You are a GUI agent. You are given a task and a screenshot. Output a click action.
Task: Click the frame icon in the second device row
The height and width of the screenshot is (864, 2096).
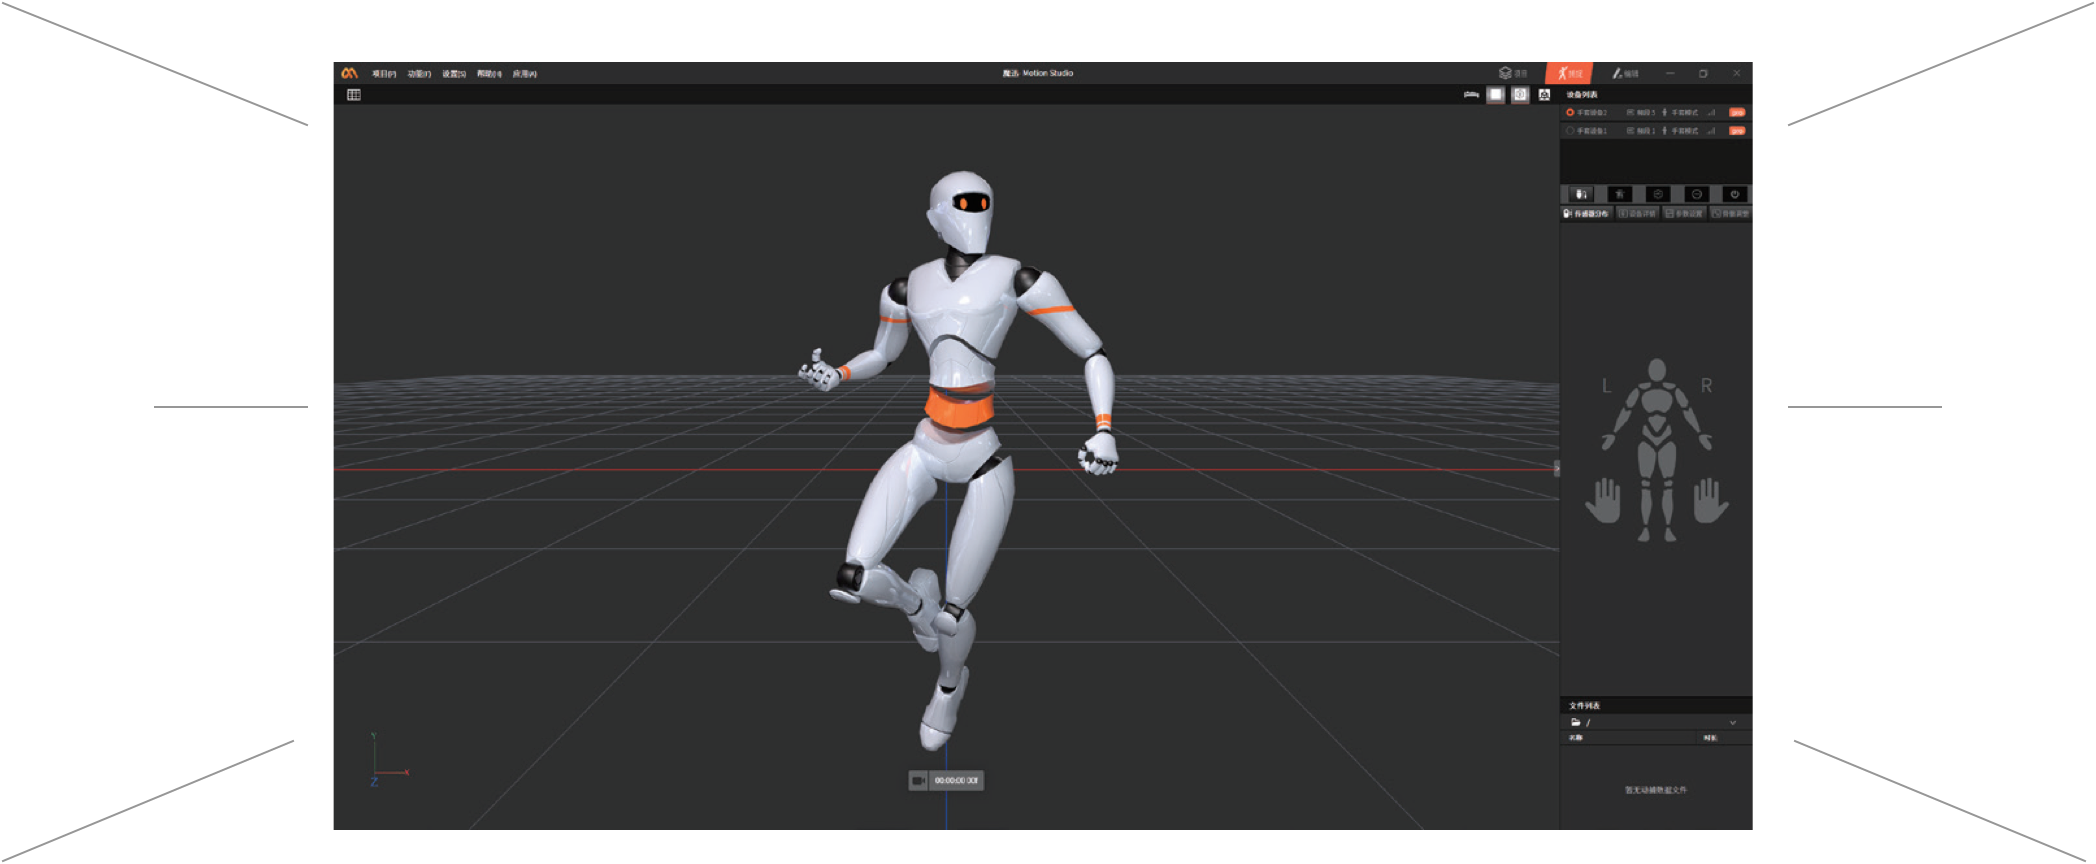tap(1631, 131)
